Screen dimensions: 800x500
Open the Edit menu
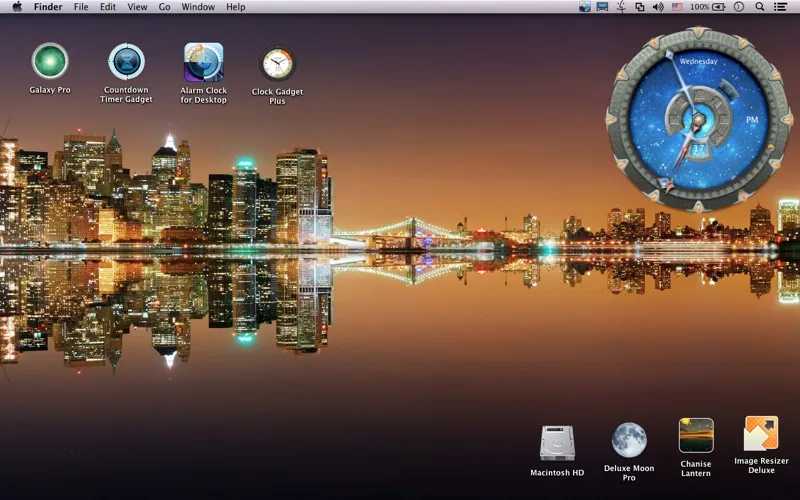click(108, 7)
